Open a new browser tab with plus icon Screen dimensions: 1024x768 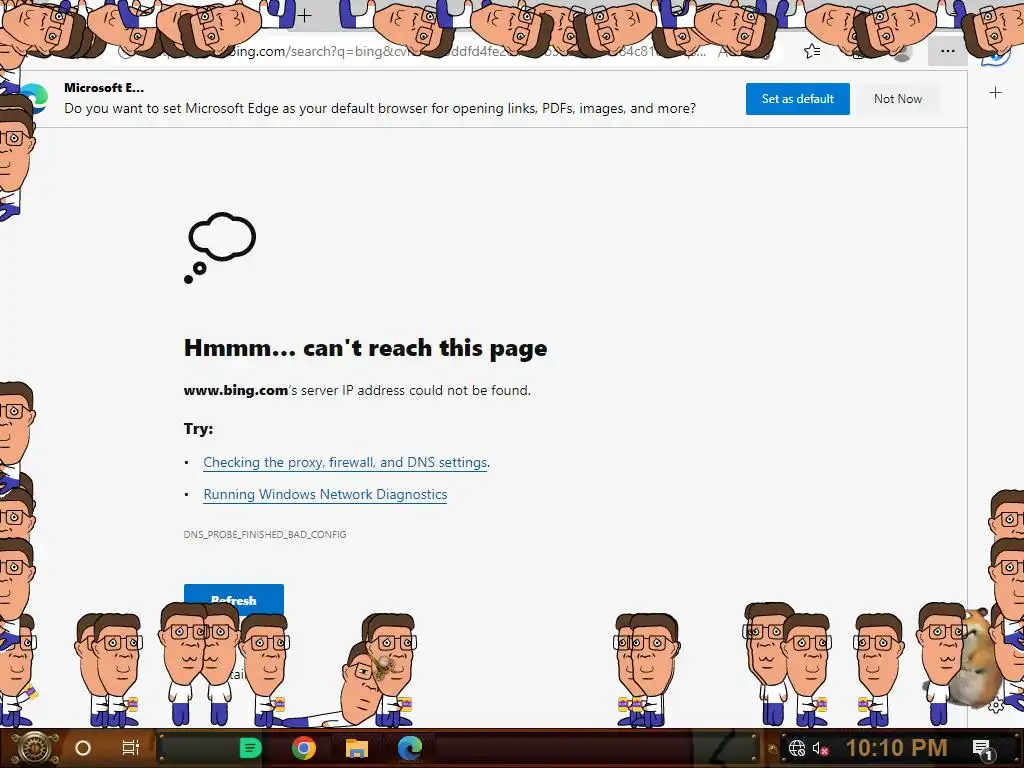coord(304,15)
